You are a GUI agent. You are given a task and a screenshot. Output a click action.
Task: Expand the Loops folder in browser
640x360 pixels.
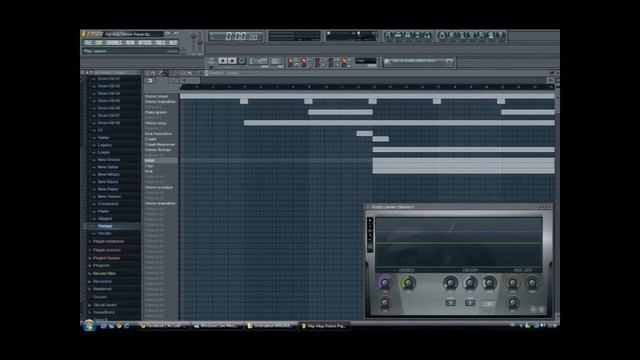[x=104, y=152]
